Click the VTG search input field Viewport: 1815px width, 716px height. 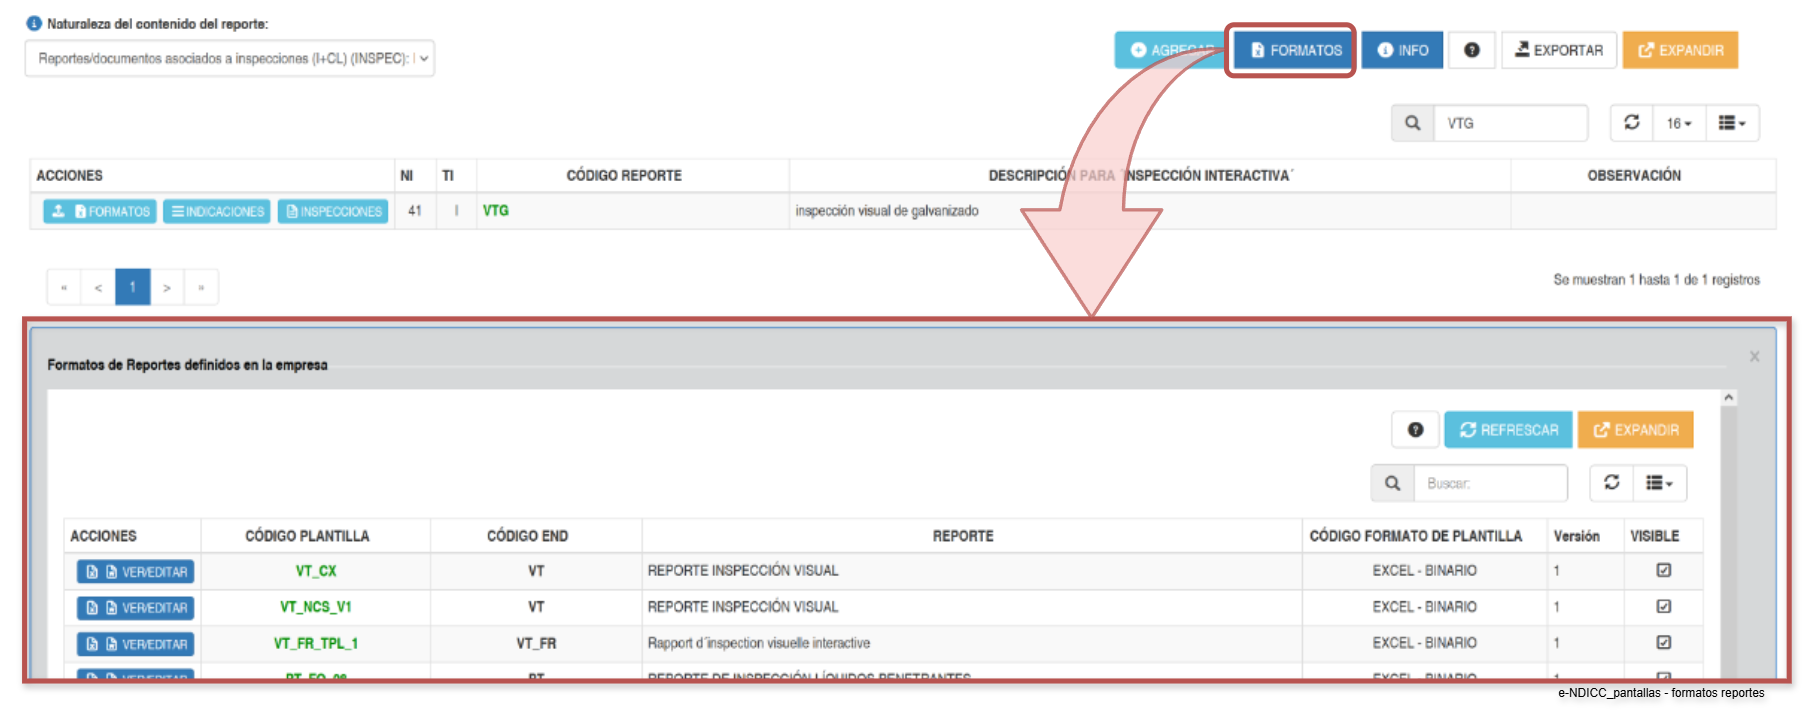coord(1511,123)
